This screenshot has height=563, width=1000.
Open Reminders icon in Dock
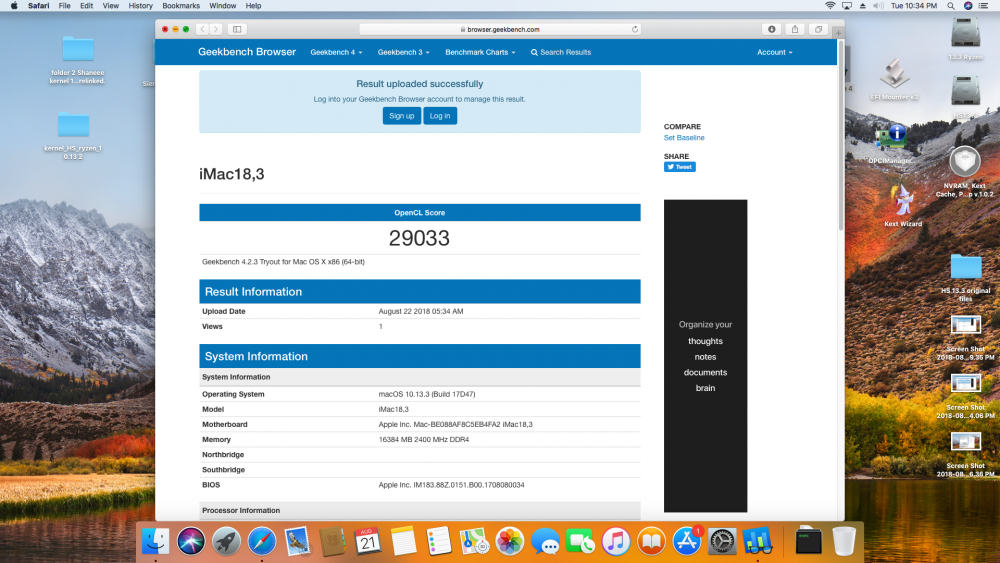point(439,541)
